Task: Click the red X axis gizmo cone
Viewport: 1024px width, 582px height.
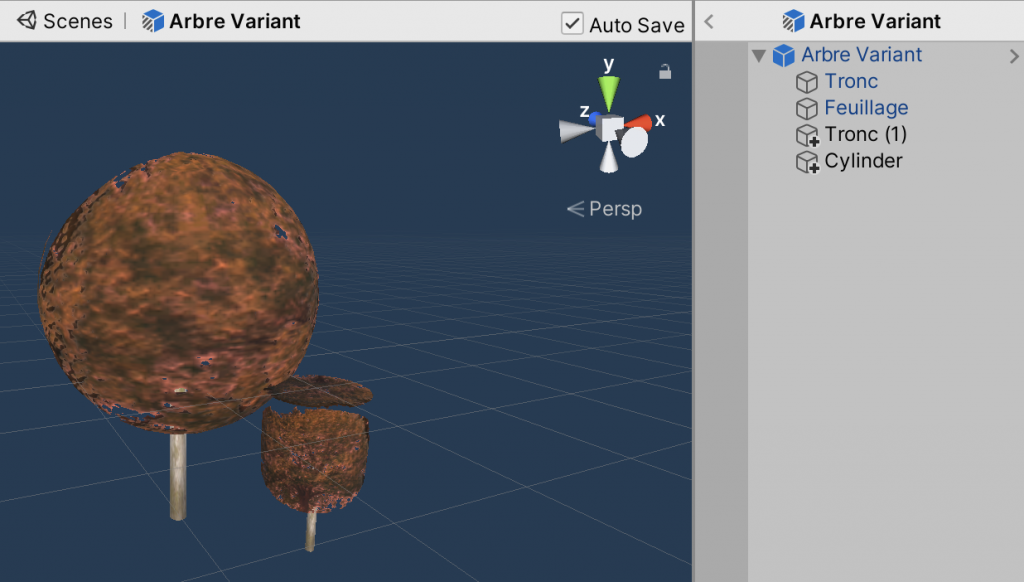Action: tap(638, 123)
